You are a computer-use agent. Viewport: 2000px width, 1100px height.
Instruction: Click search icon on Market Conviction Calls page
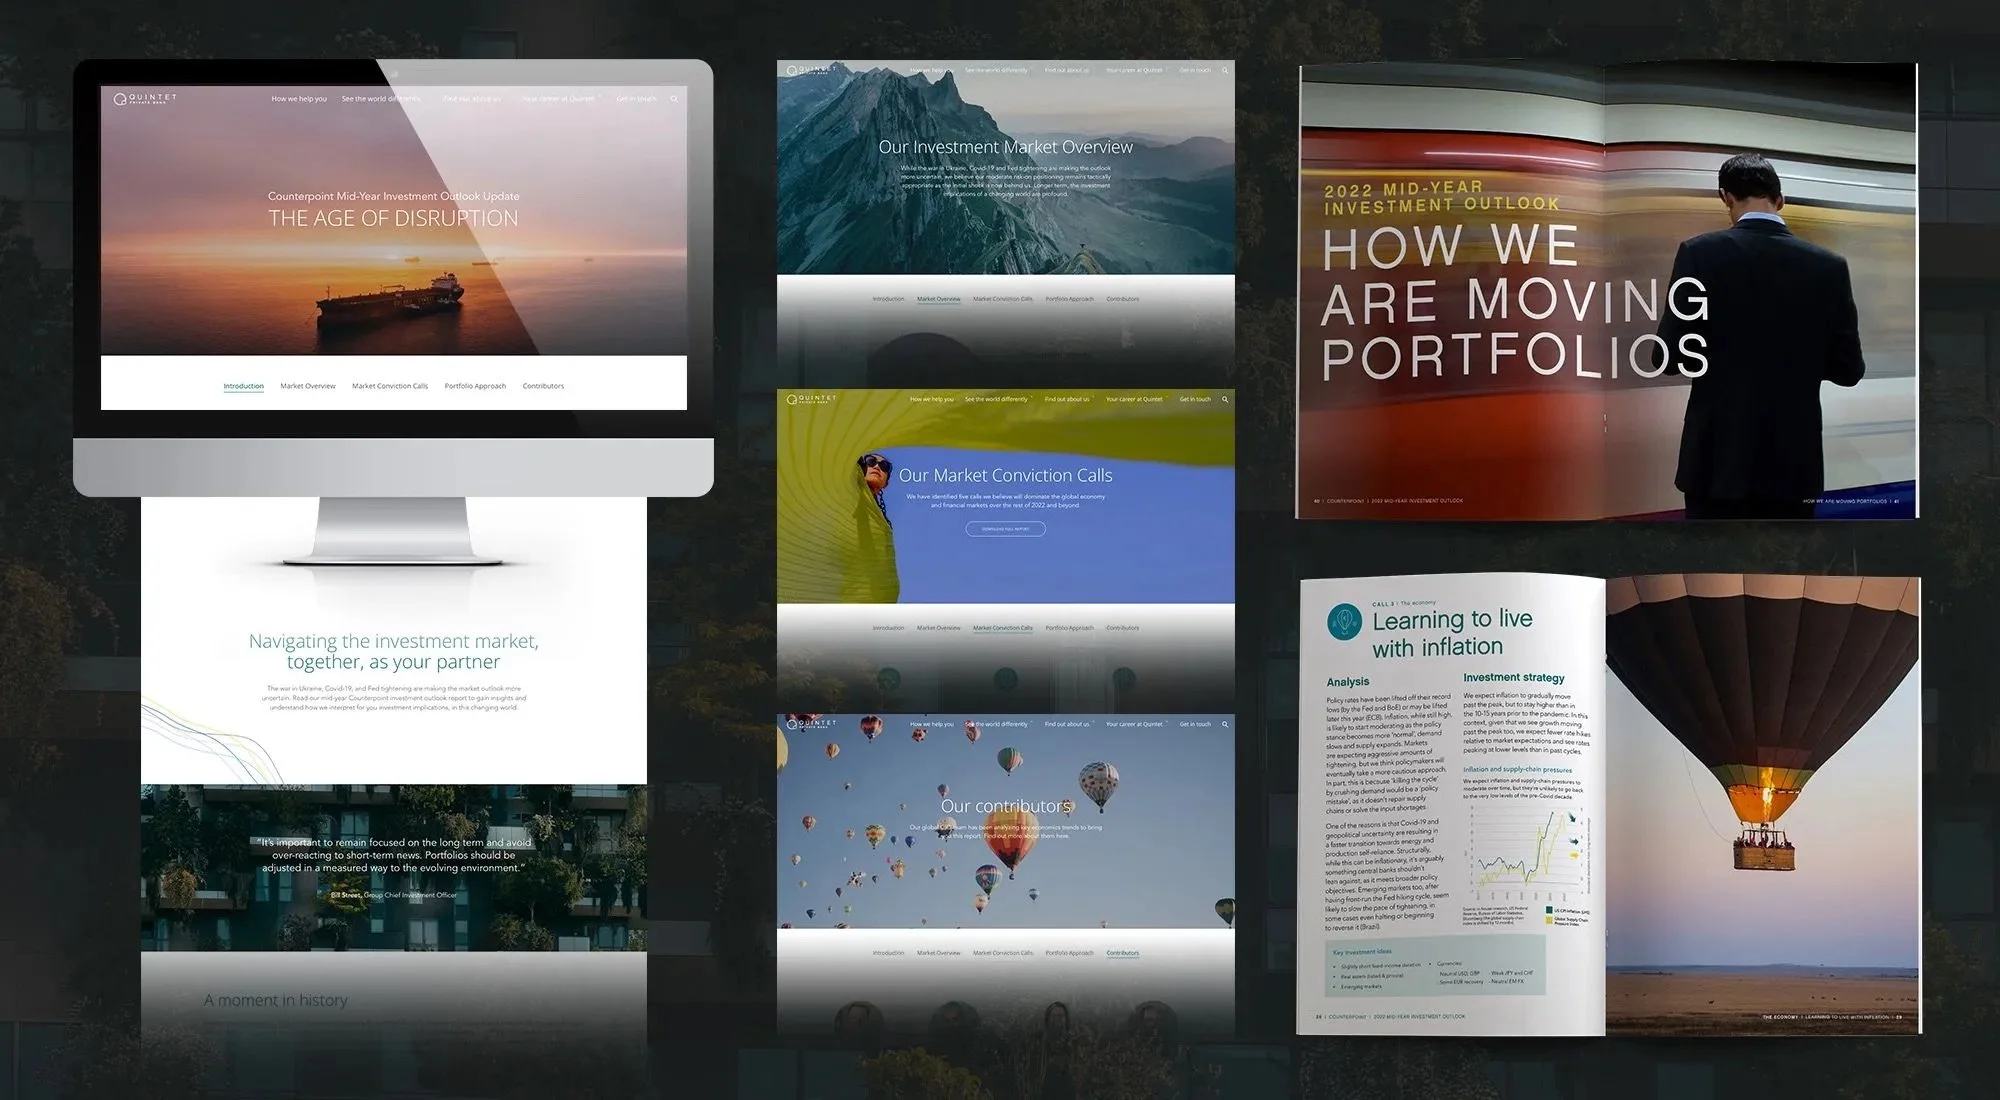(1225, 399)
